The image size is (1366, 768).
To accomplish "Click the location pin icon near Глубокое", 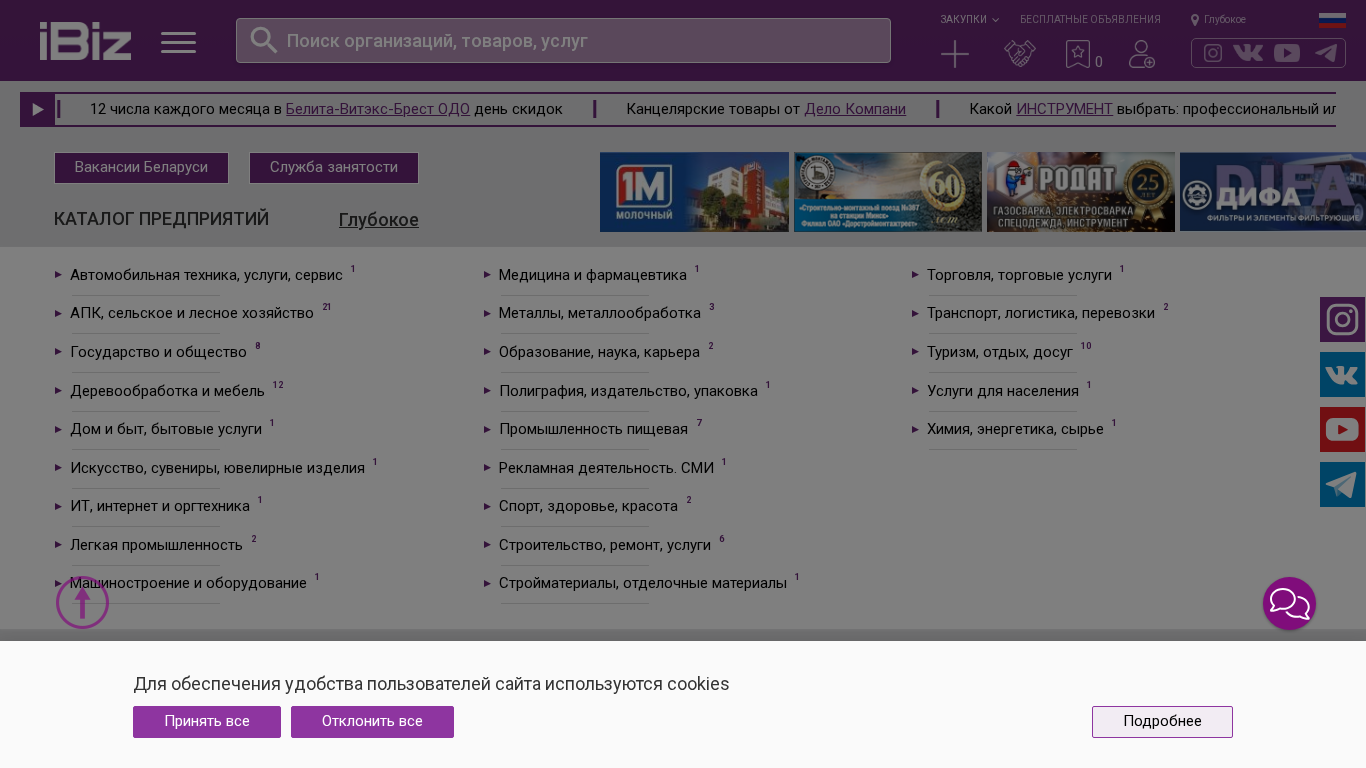I will [1195, 20].
